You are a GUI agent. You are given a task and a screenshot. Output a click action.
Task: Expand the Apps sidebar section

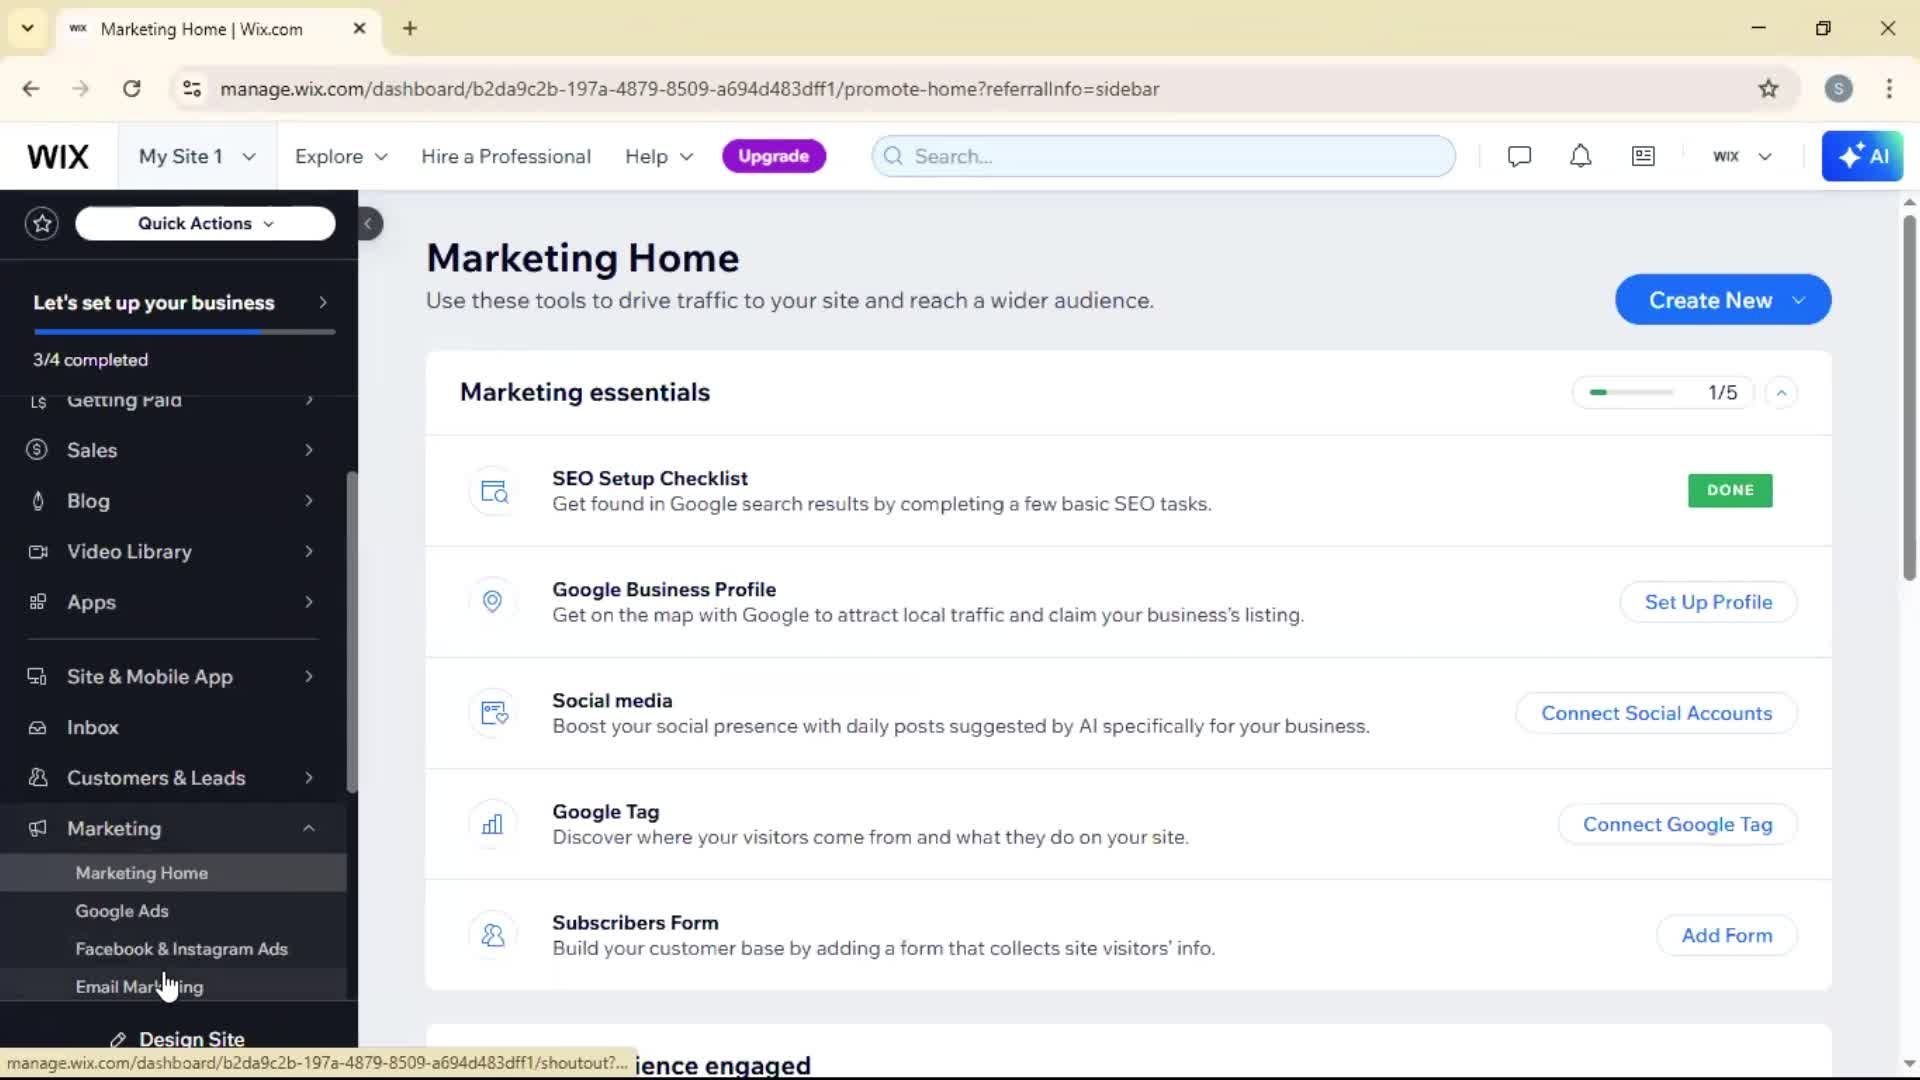pyautogui.click(x=309, y=602)
